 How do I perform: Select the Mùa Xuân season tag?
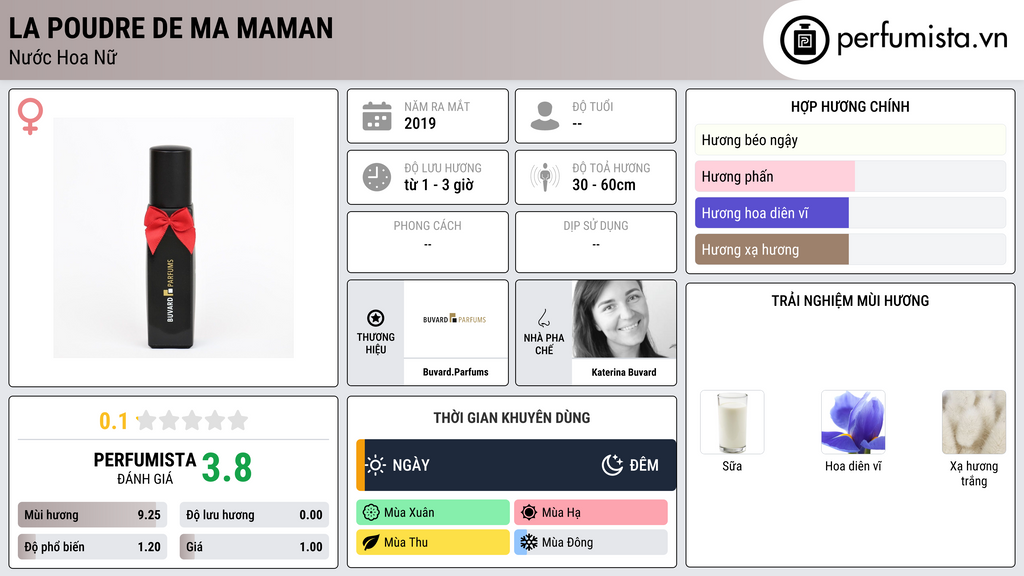433,513
